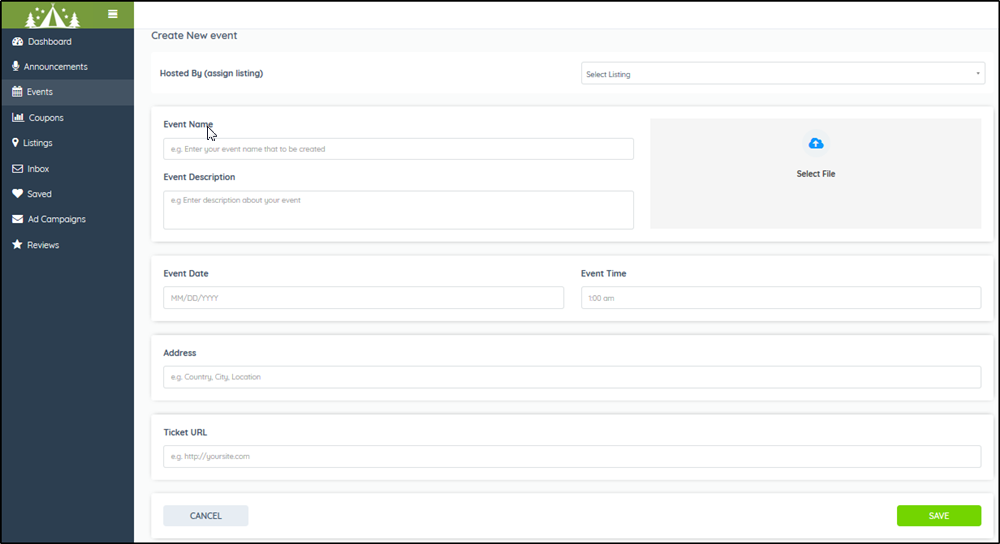The width and height of the screenshot is (1000, 544).
Task: Click the CANCEL button
Action: tap(205, 515)
